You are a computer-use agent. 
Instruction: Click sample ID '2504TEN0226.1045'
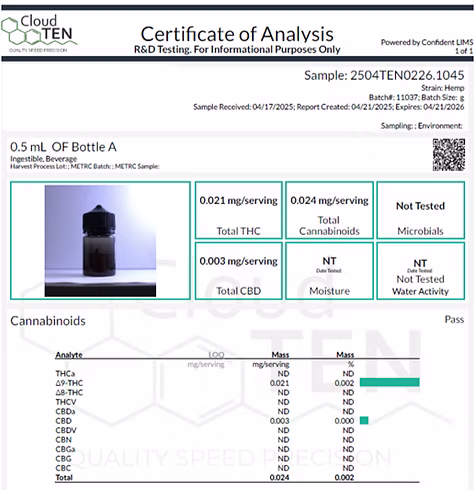(x=407, y=75)
